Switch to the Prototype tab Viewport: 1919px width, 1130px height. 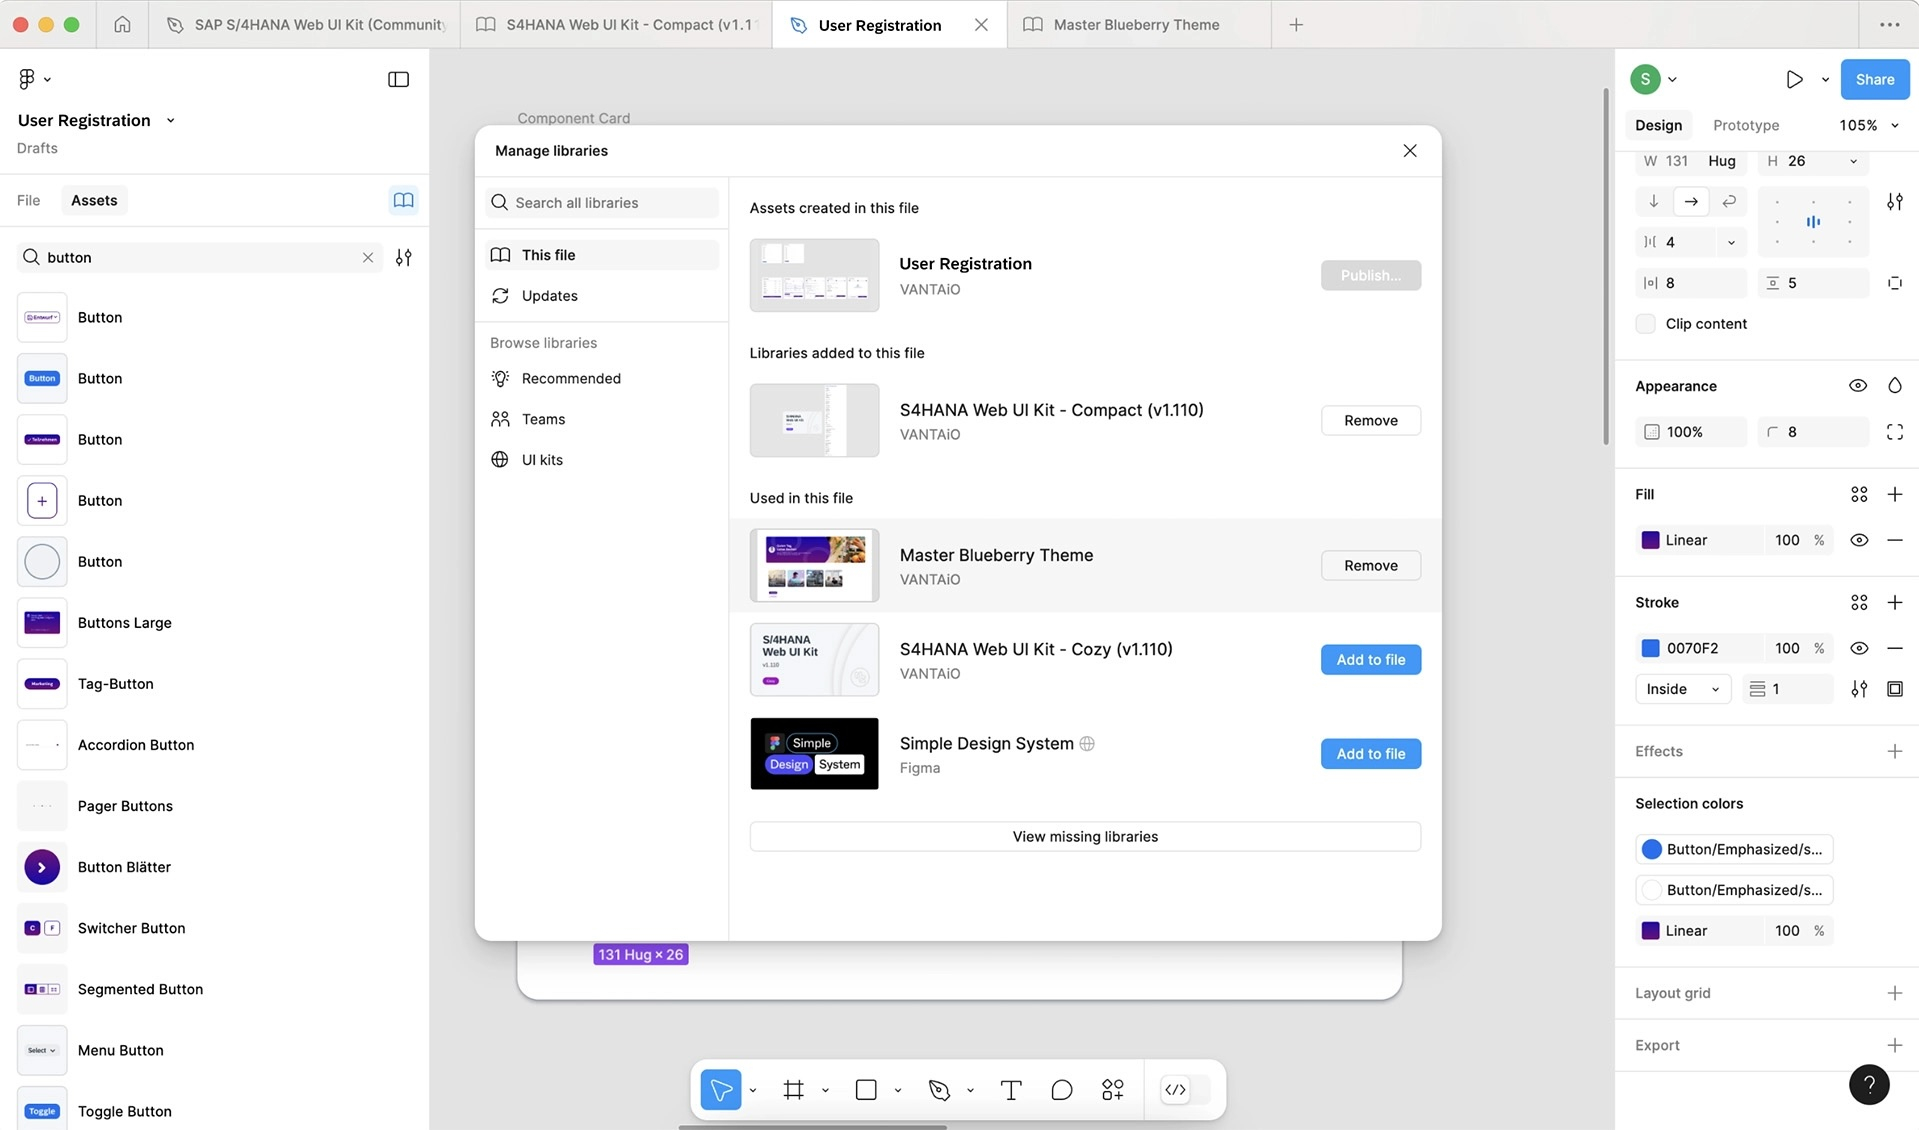coord(1745,125)
